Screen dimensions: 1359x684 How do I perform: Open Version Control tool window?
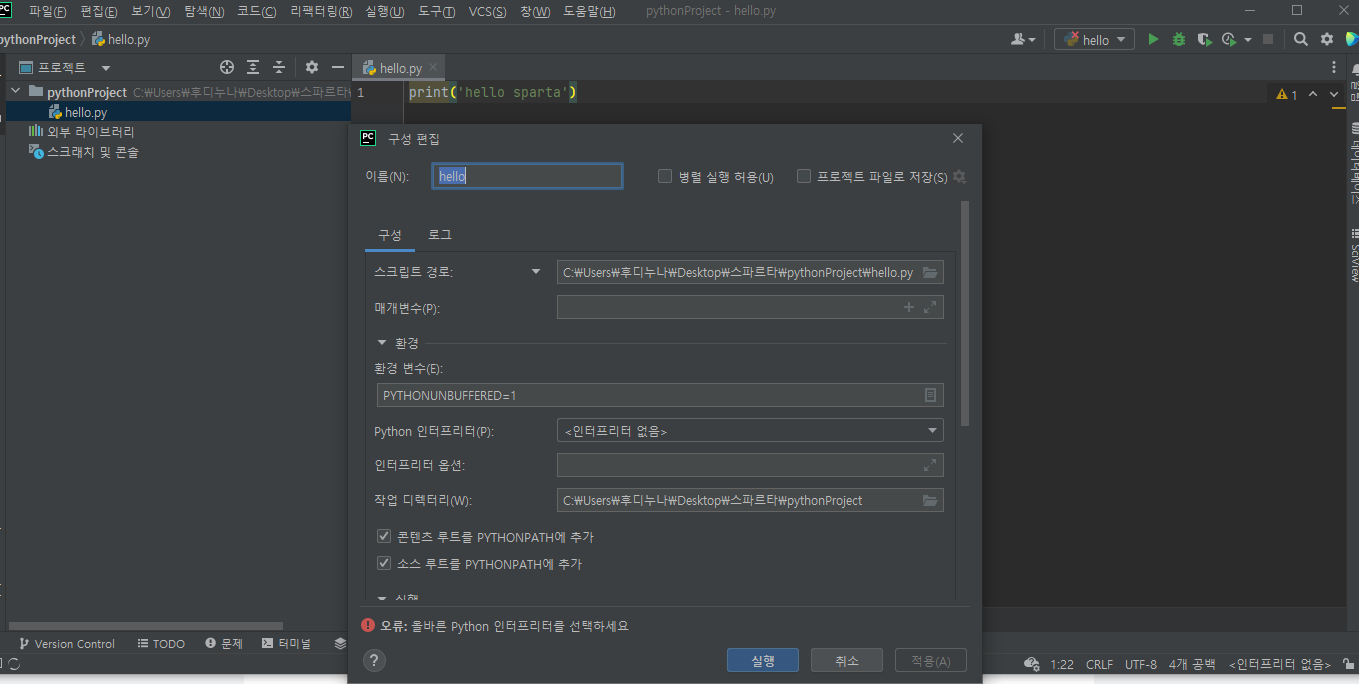(x=67, y=643)
